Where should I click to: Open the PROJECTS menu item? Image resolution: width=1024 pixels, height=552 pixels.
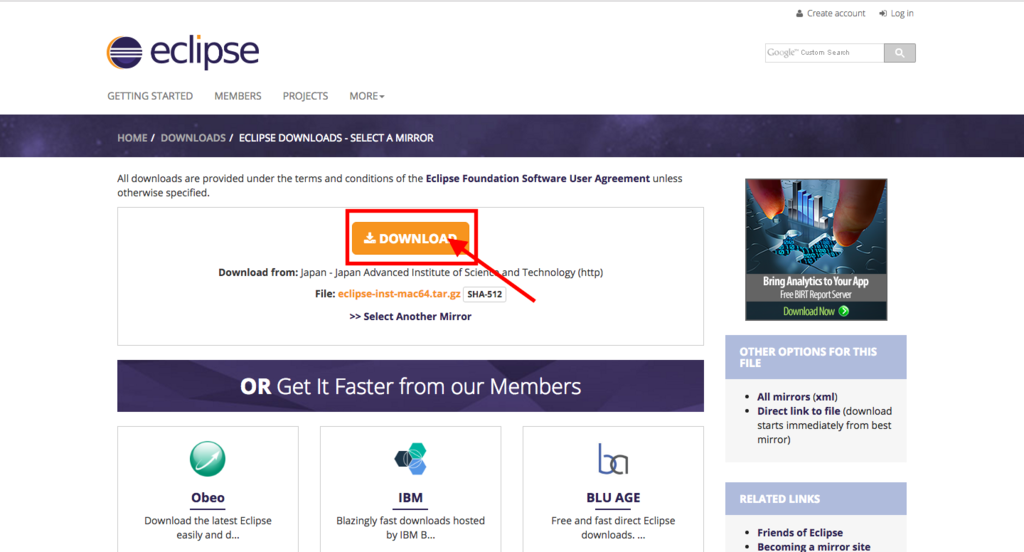[305, 96]
